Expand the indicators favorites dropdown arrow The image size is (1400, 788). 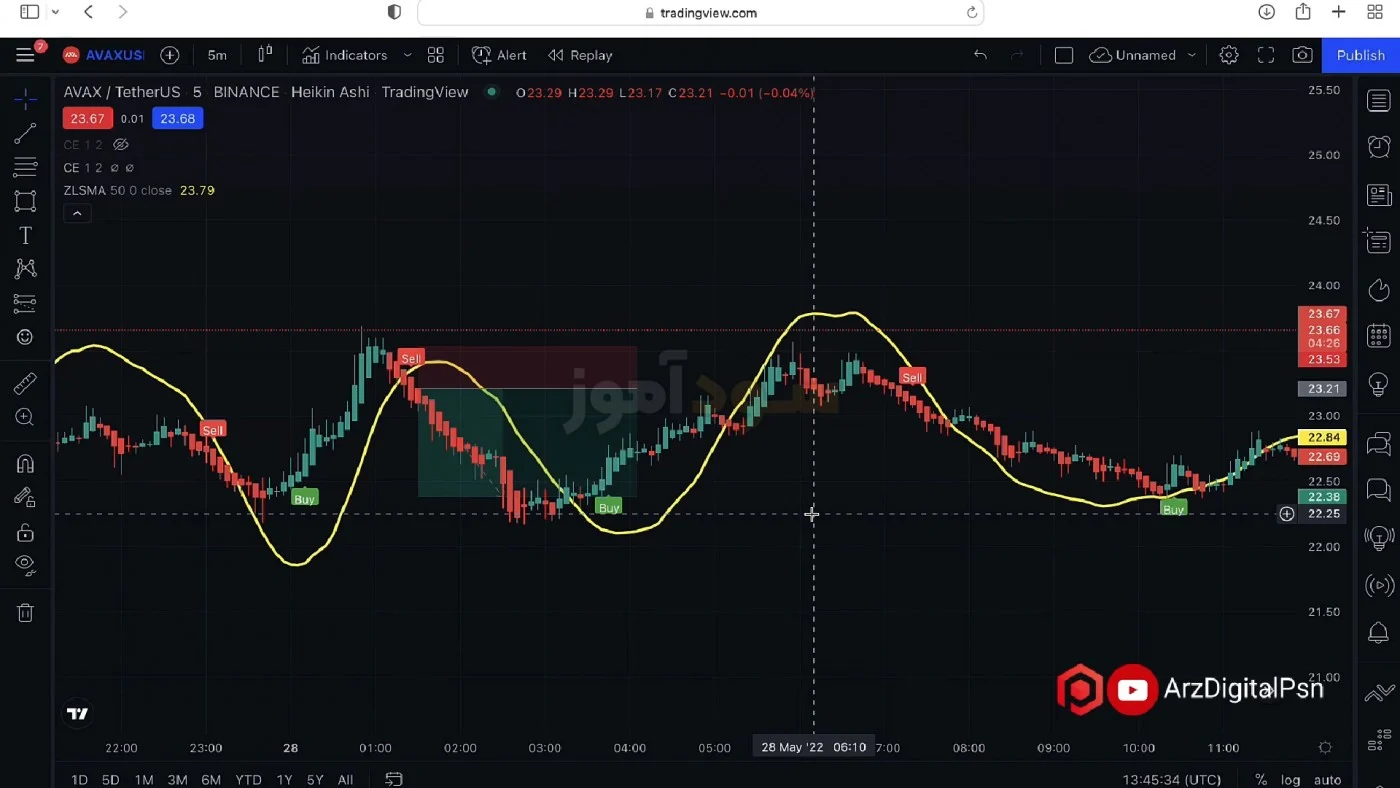point(407,55)
